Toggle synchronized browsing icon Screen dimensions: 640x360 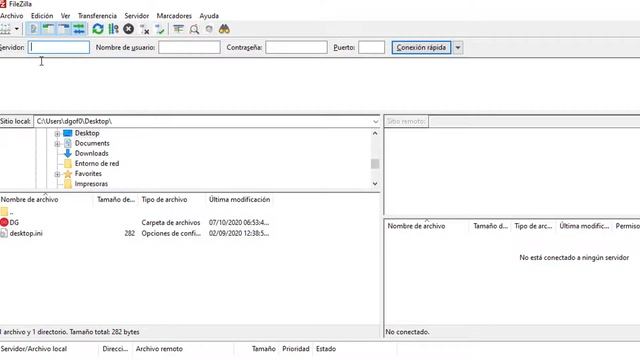(x=209, y=29)
